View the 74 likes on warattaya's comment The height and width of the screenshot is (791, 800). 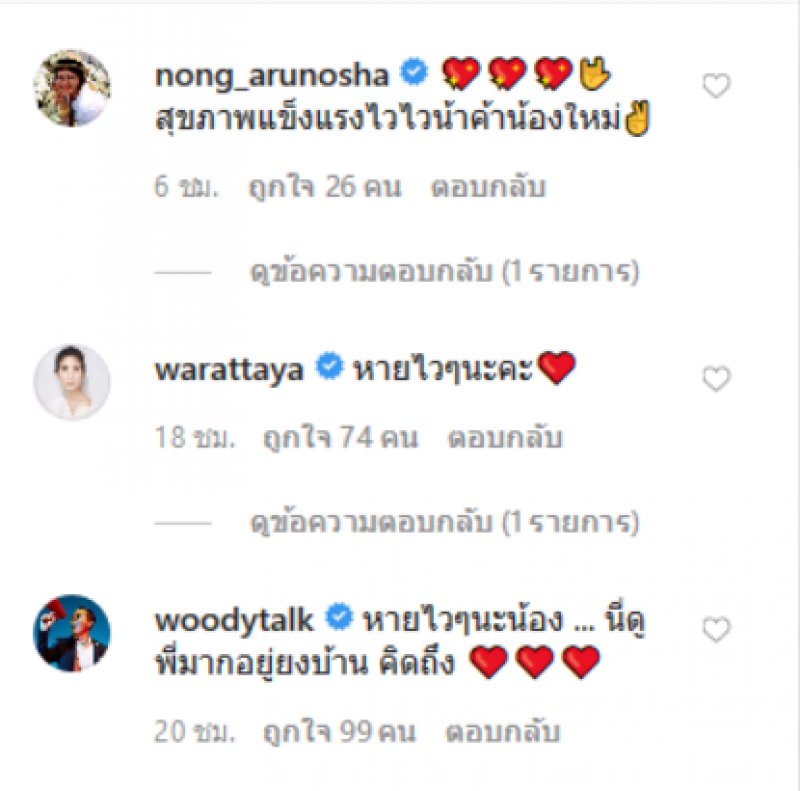click(341, 438)
